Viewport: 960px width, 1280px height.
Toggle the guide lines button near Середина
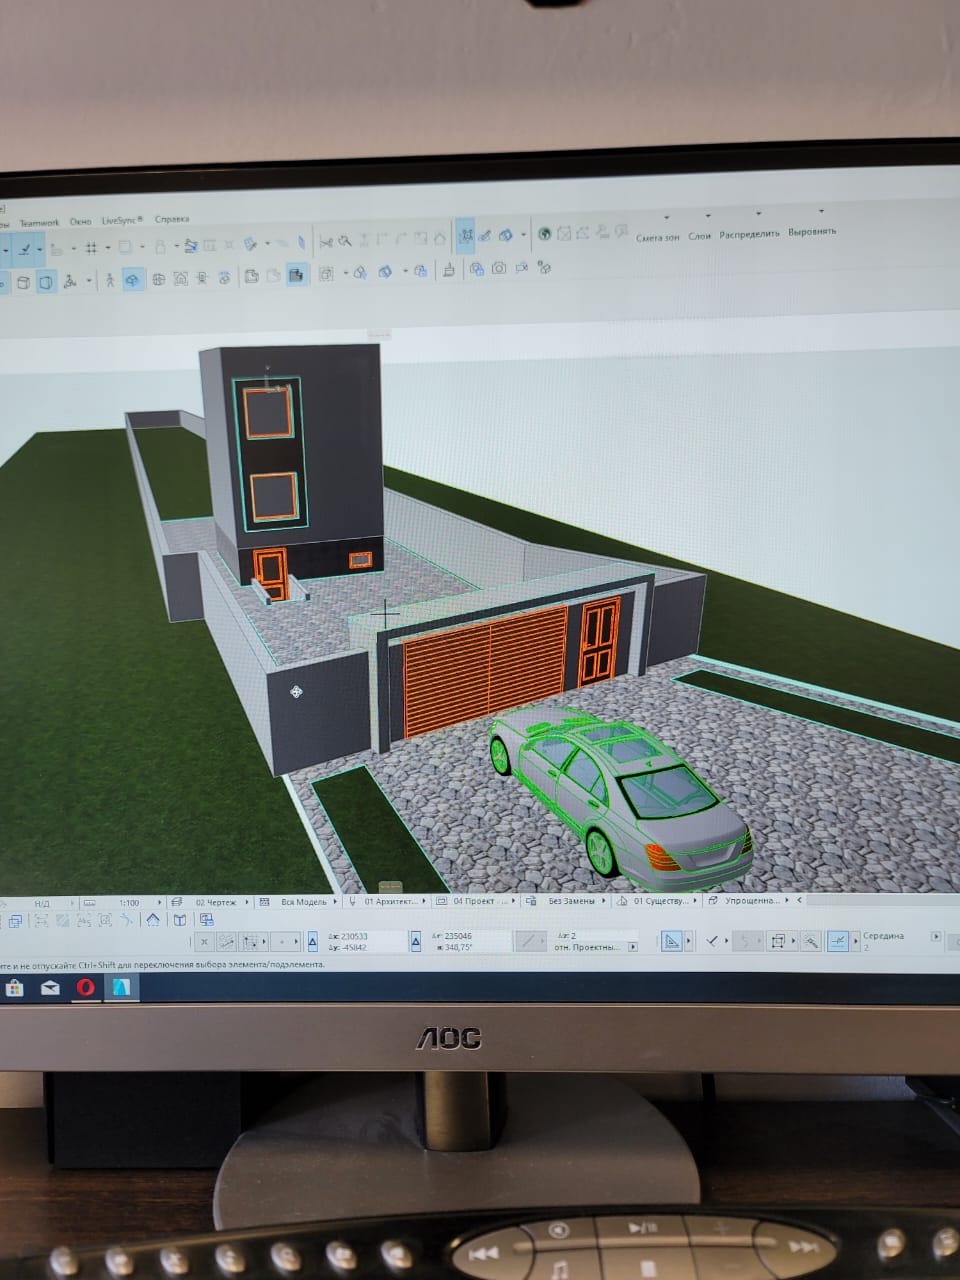click(839, 940)
